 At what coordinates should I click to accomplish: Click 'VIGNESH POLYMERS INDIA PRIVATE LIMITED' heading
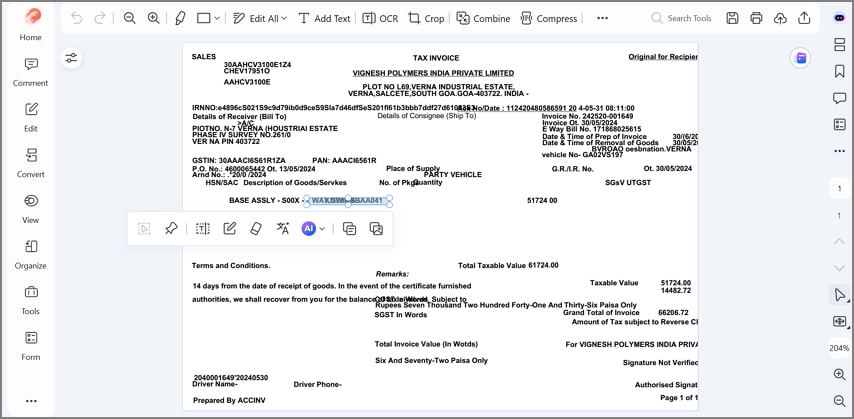point(433,73)
